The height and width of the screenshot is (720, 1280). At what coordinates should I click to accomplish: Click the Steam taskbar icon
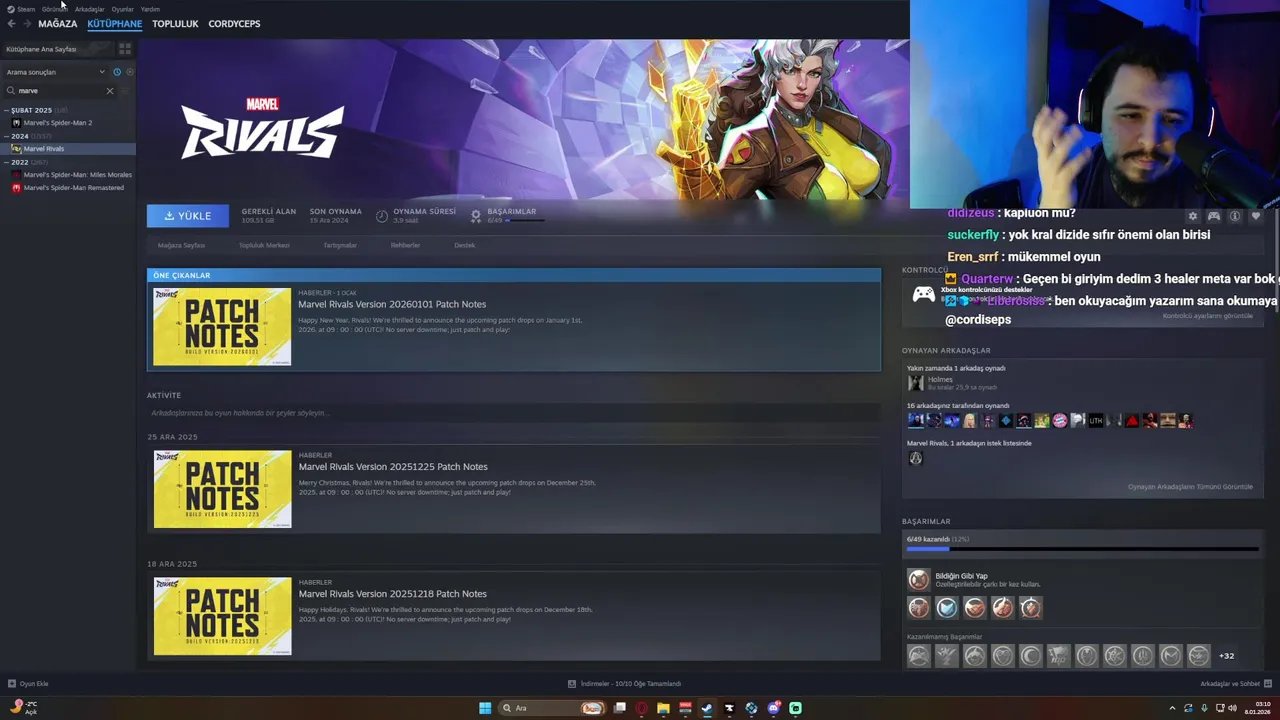707,708
